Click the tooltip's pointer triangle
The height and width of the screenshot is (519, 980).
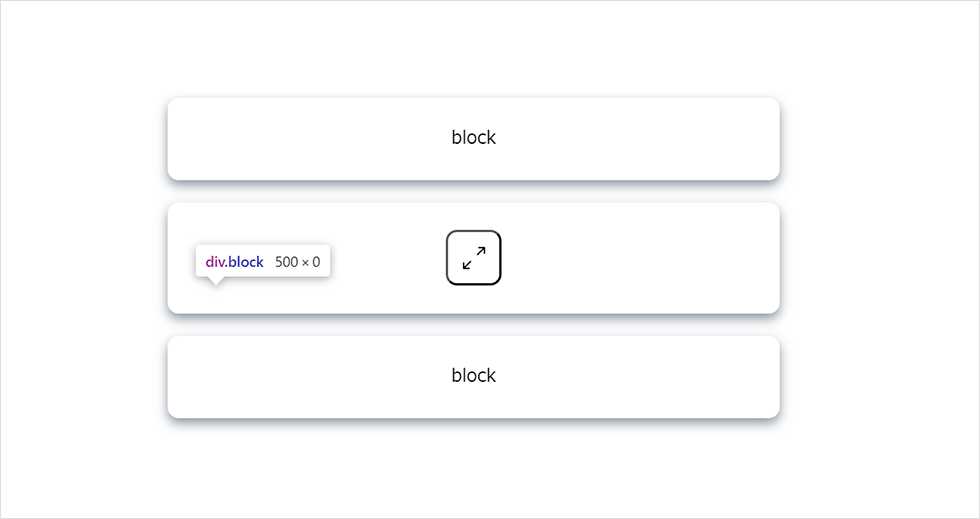tap(216, 281)
